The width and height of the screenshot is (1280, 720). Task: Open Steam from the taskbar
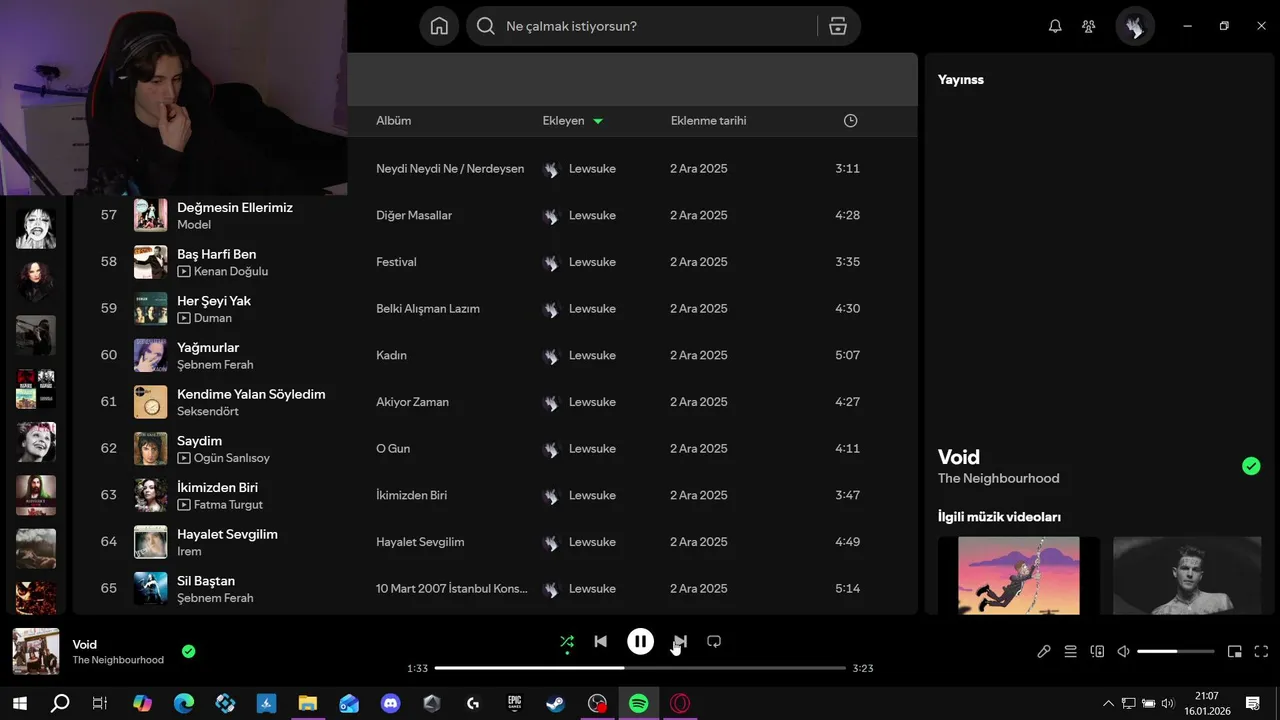(x=555, y=704)
